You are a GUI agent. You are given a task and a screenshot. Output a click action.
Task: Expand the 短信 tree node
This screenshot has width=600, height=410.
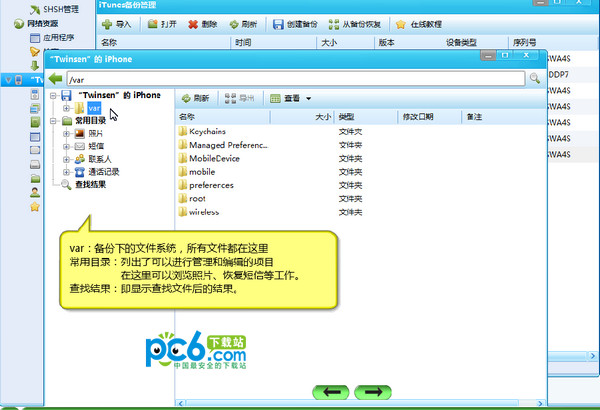[66, 146]
